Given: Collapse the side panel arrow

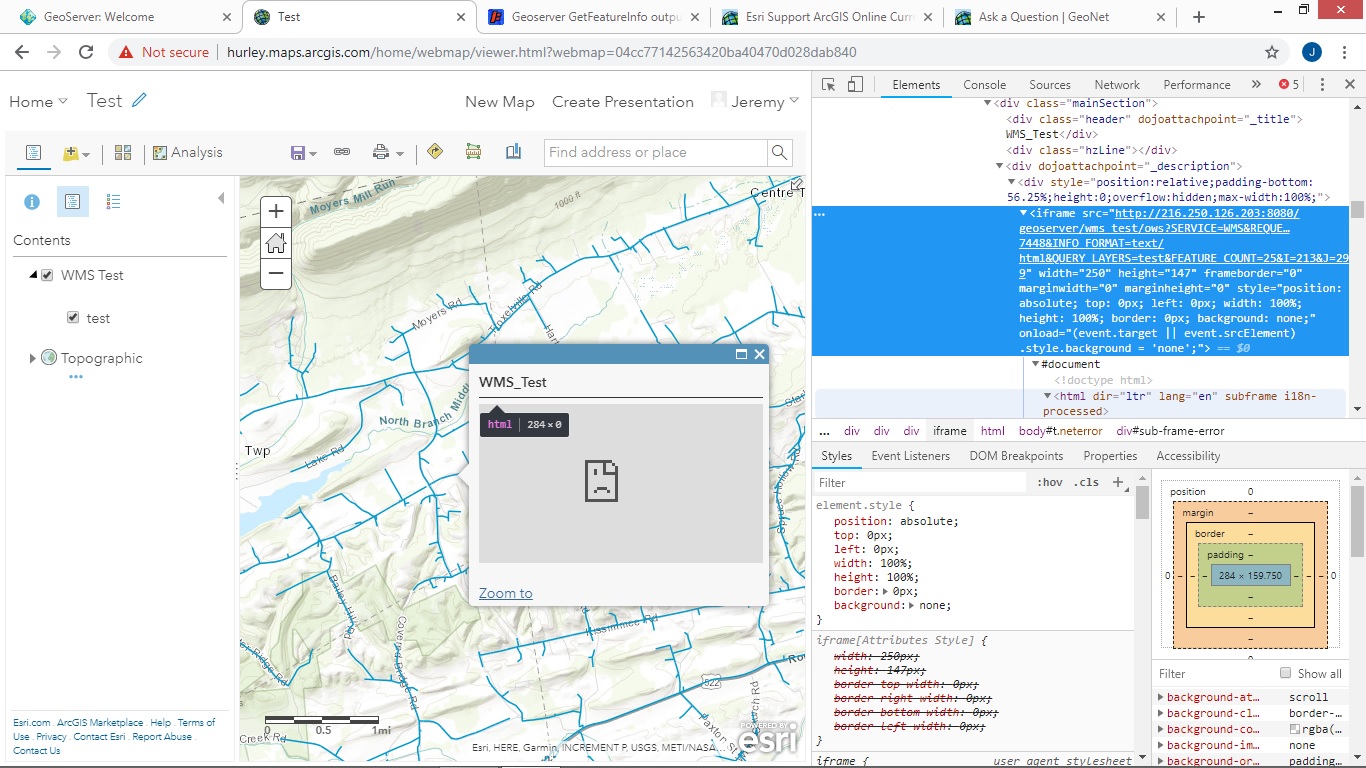Looking at the screenshot, I should (221, 199).
